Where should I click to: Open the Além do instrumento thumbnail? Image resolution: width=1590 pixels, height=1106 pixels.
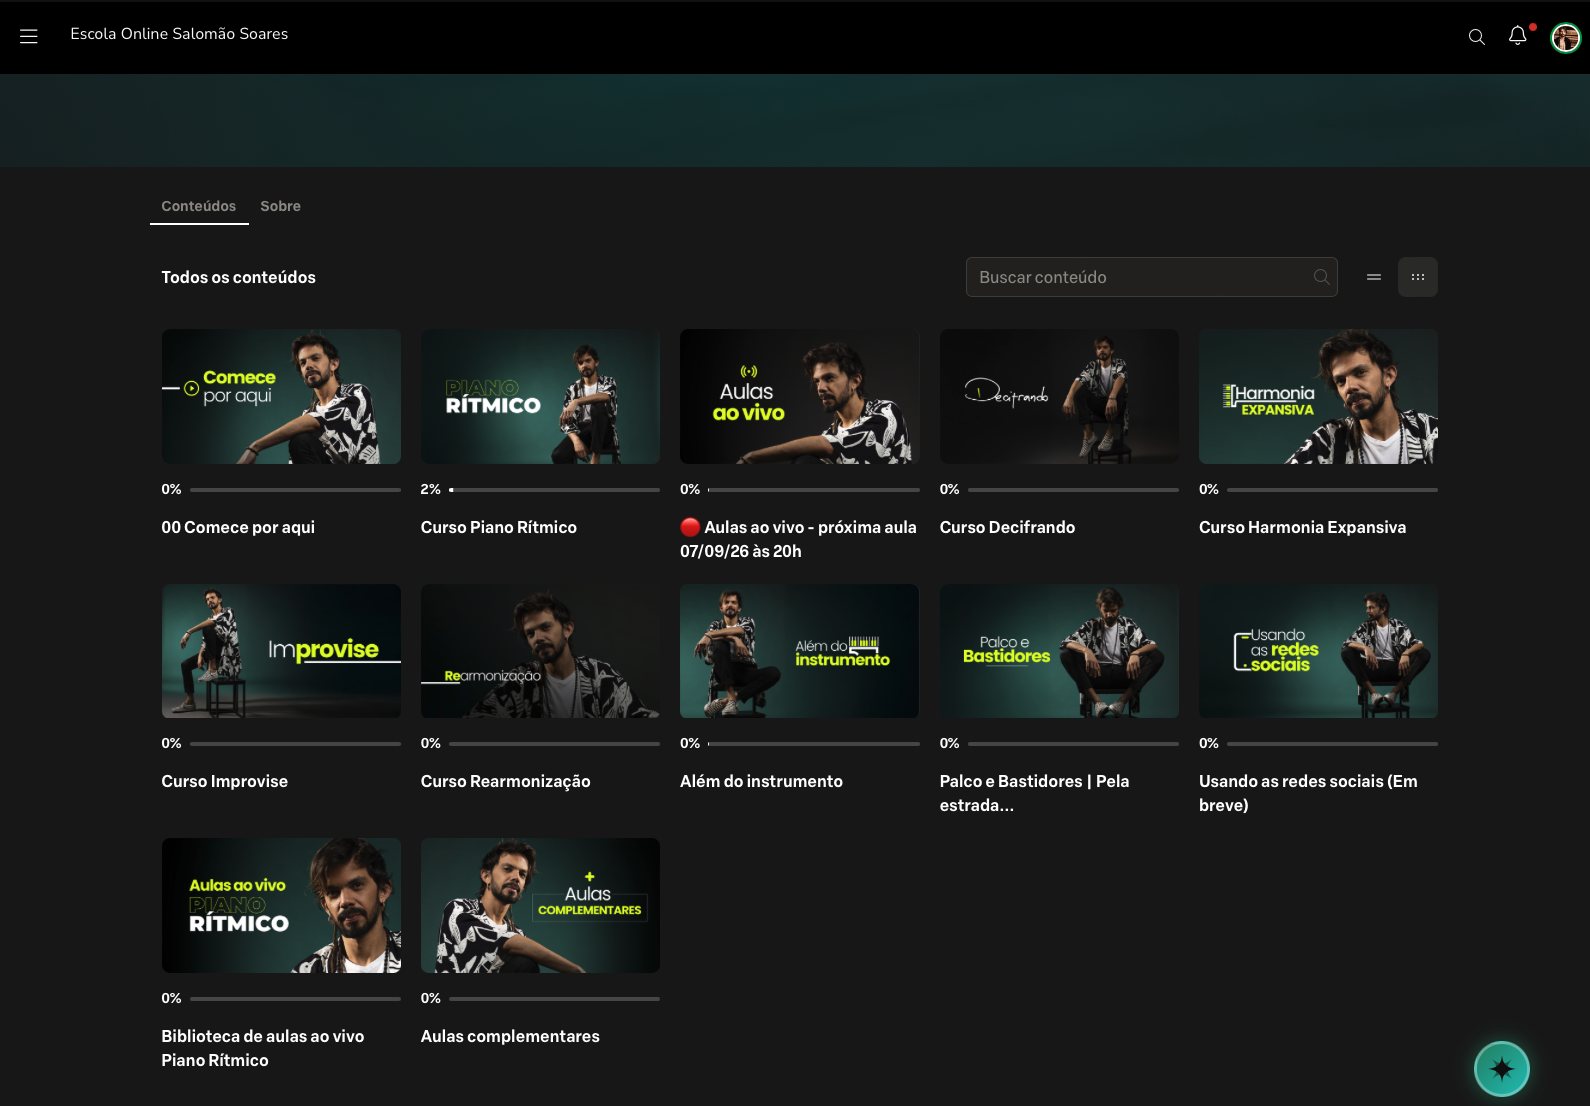(x=799, y=651)
